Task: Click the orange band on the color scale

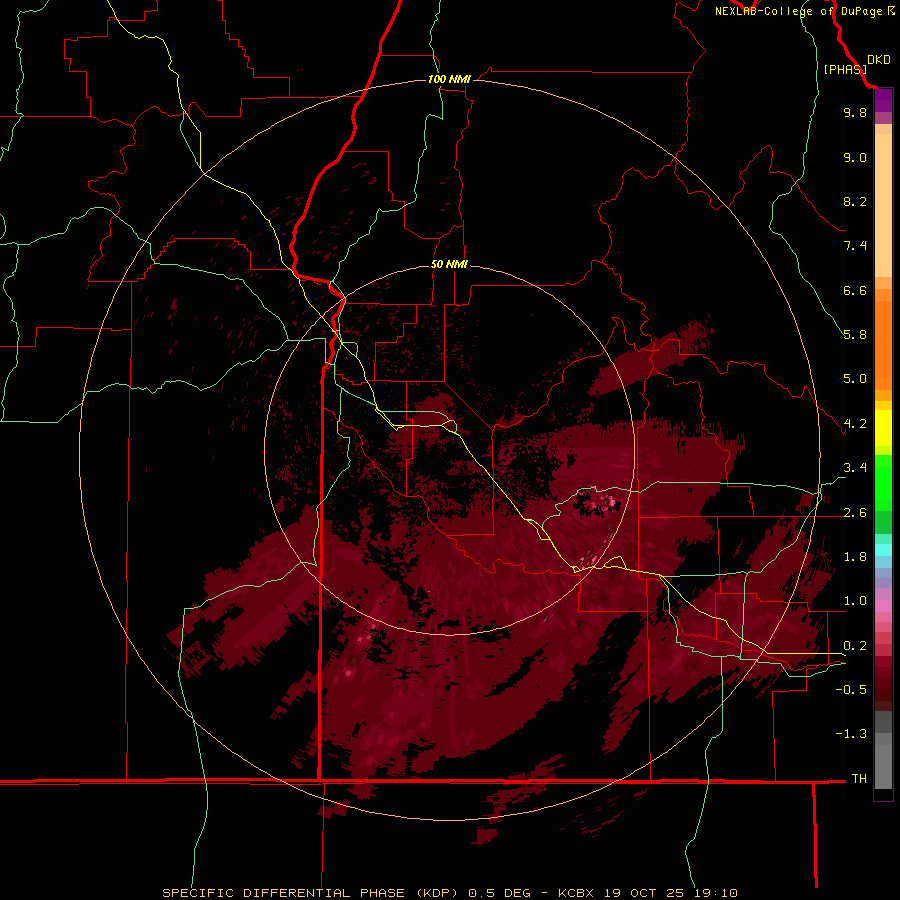Action: click(883, 345)
